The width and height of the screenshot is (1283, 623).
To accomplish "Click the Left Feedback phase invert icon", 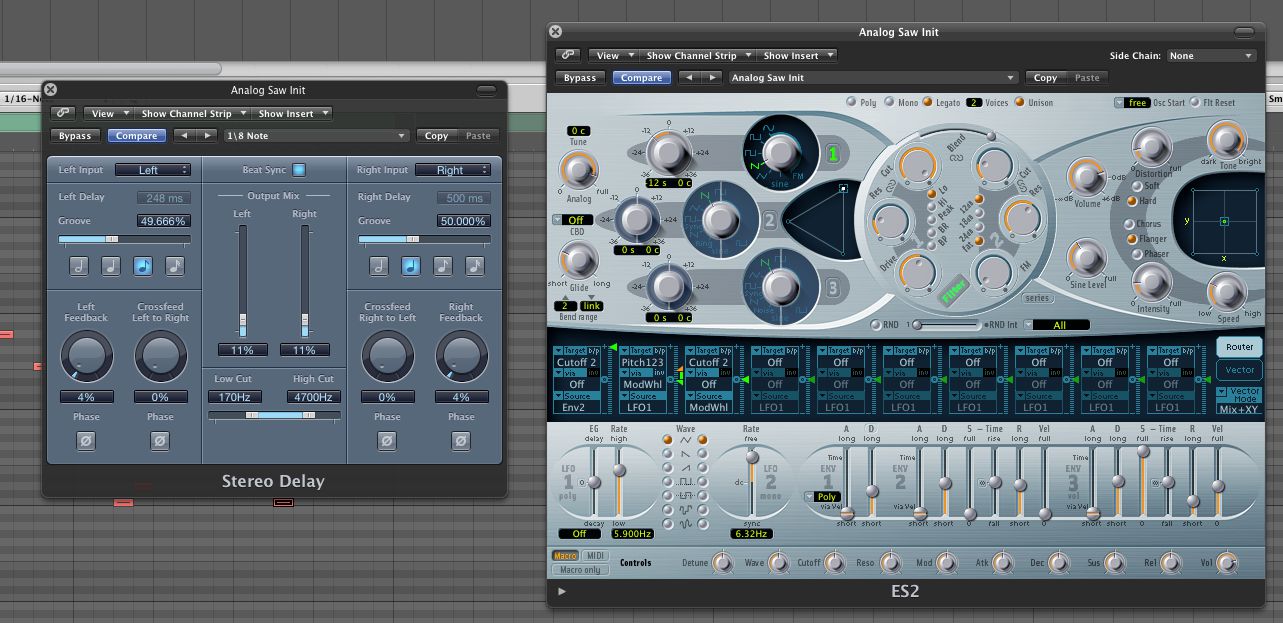I will pyautogui.click(x=86, y=440).
